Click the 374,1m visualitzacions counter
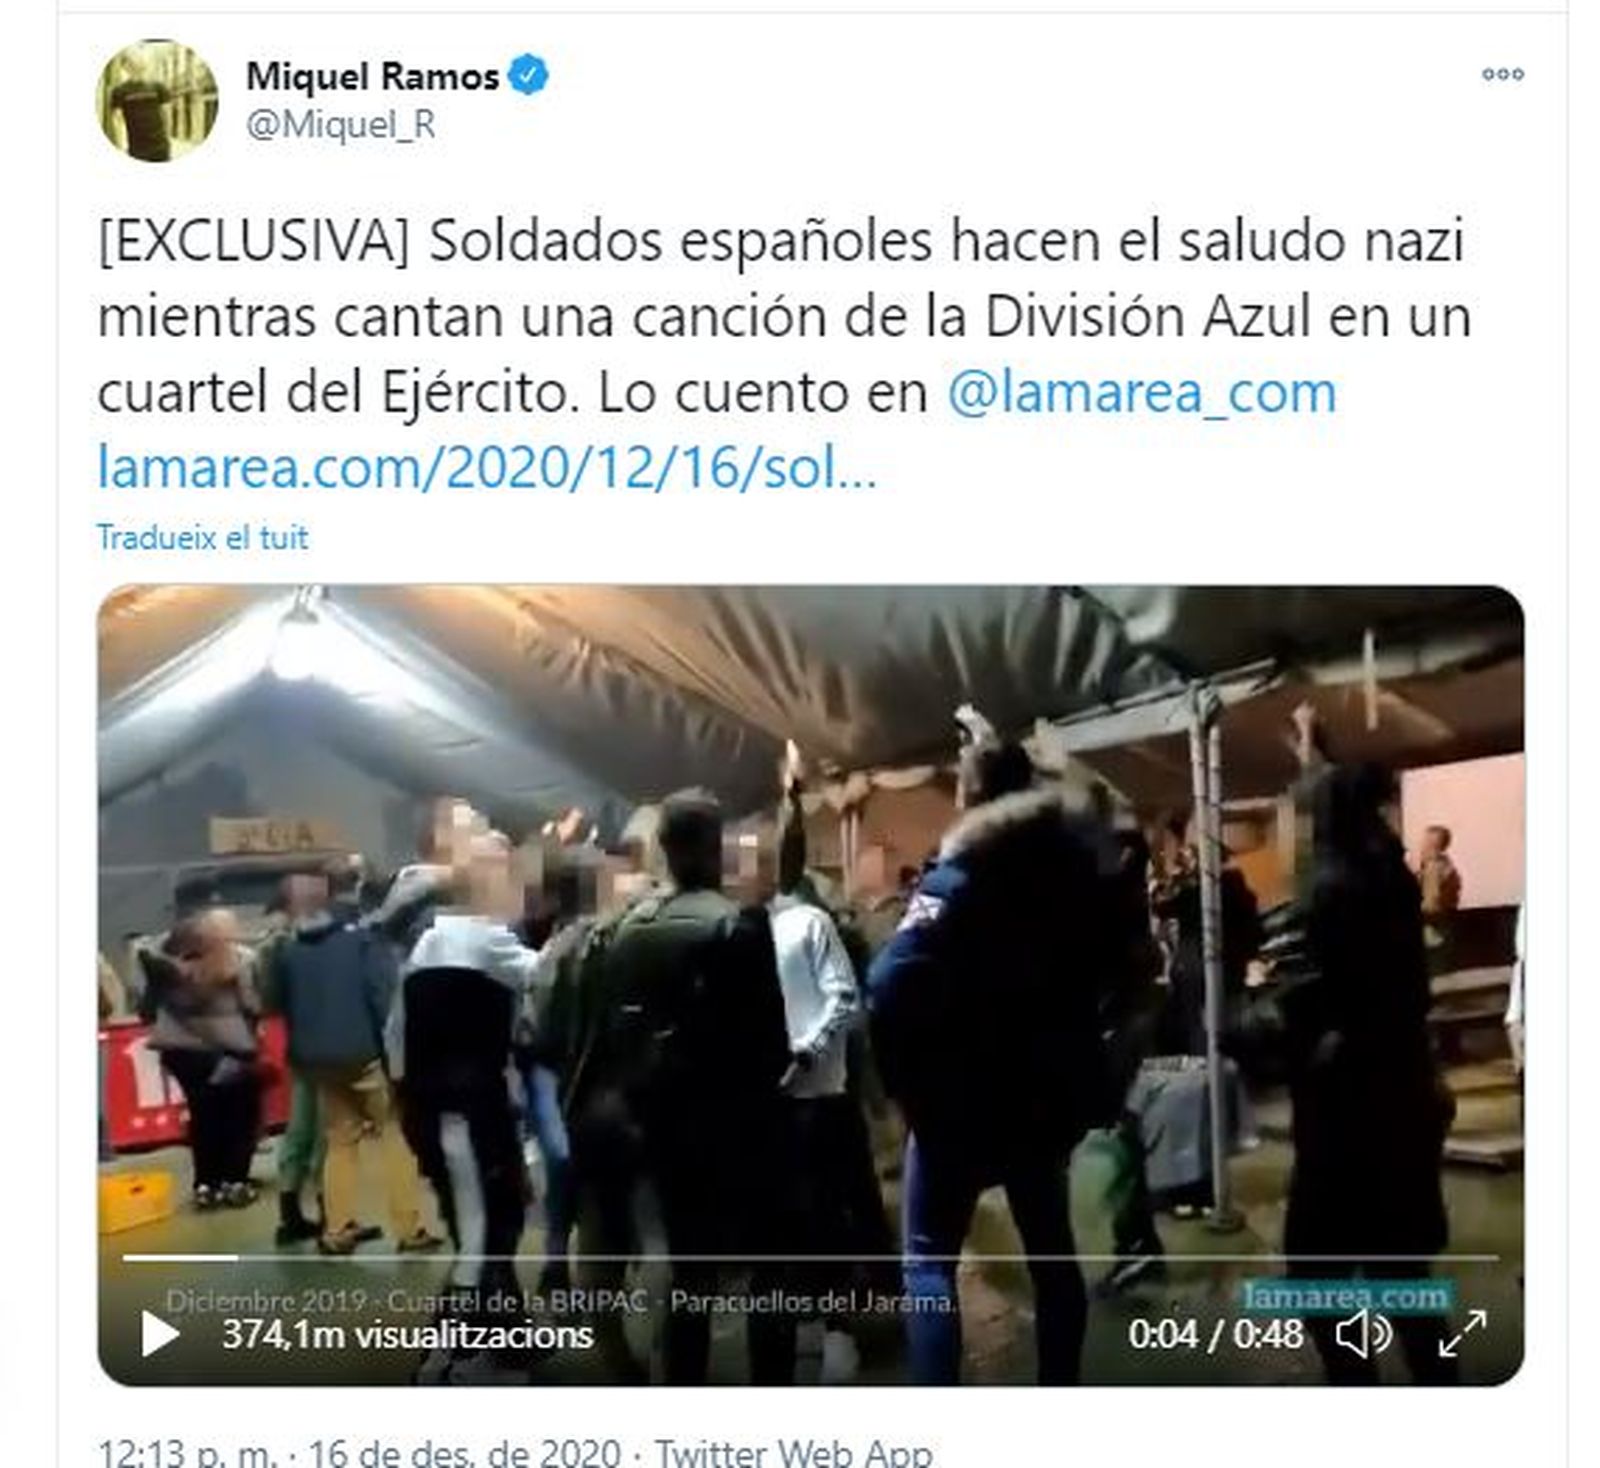 [x=408, y=1335]
